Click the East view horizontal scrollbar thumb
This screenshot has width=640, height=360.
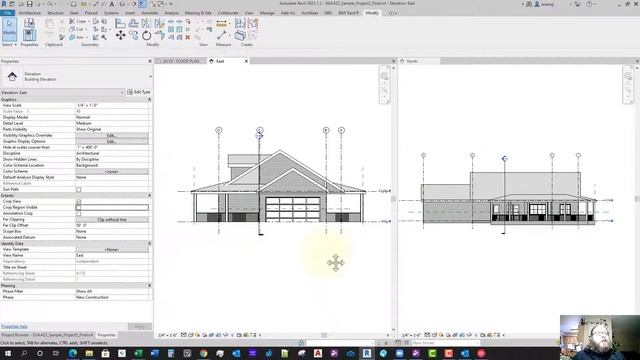tap(324, 335)
